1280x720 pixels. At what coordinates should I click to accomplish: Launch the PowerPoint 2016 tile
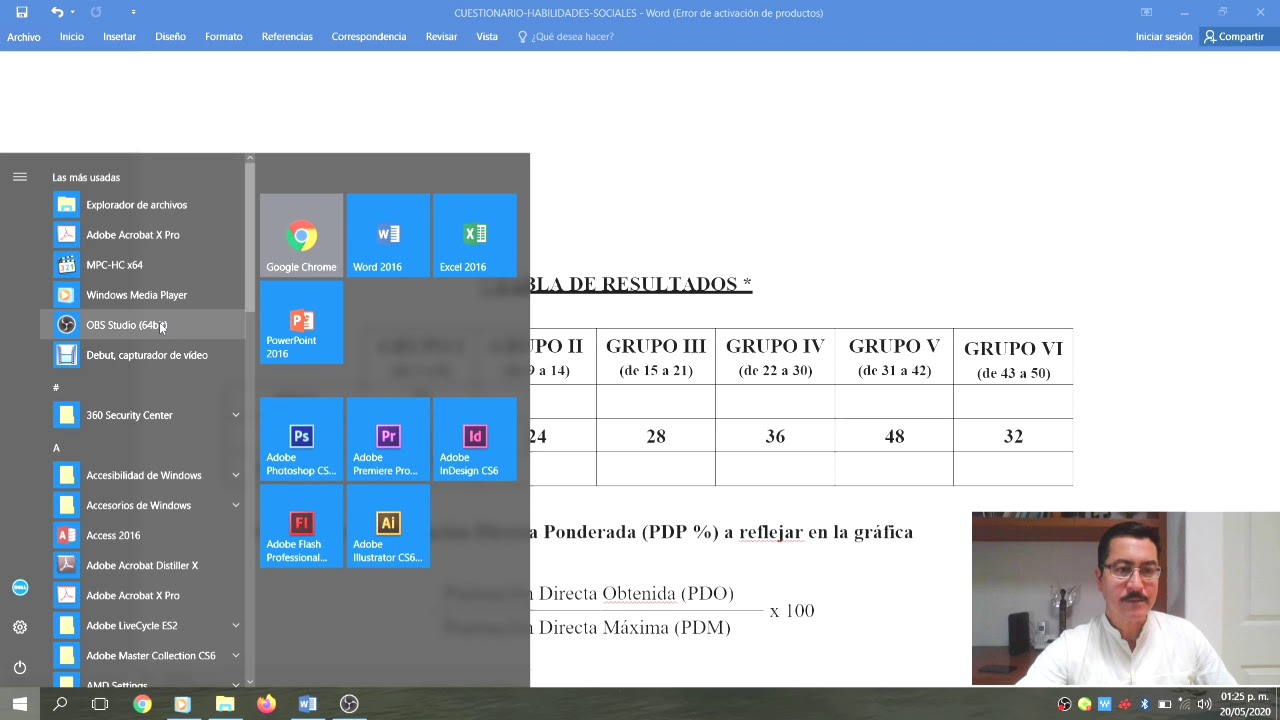[301, 323]
